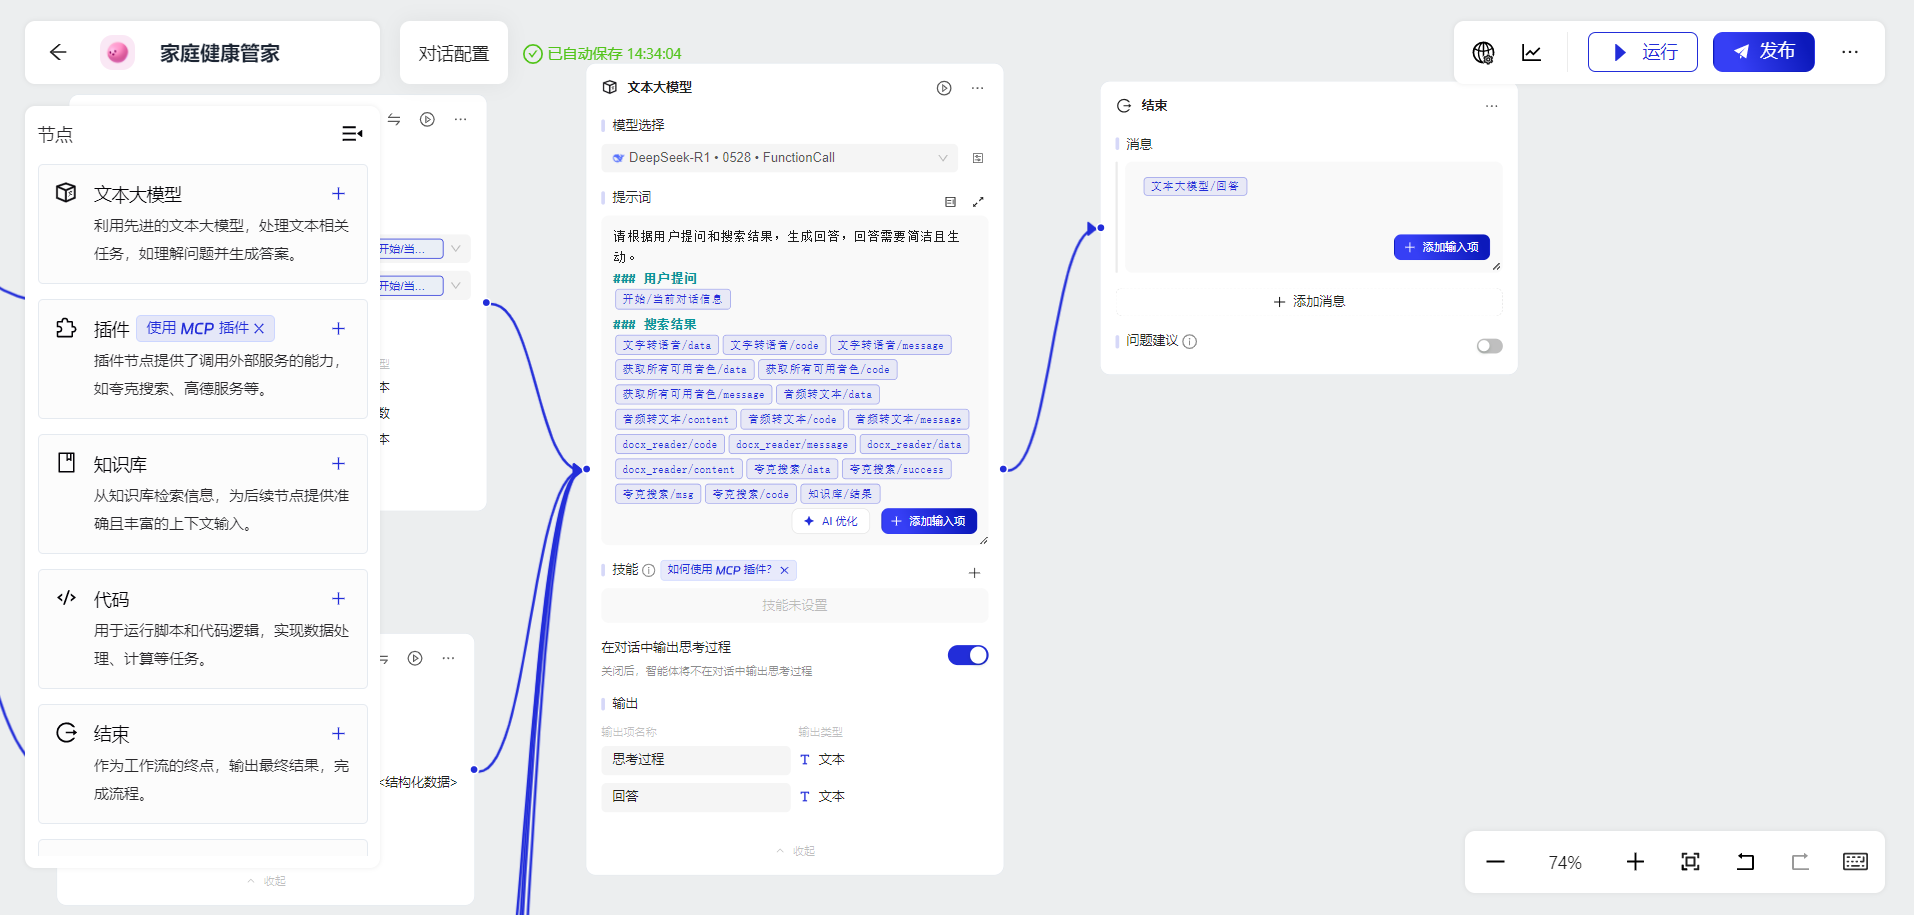1914x915 pixels.
Task: Click 添加输入项 in the prompt box
Action: (929, 521)
